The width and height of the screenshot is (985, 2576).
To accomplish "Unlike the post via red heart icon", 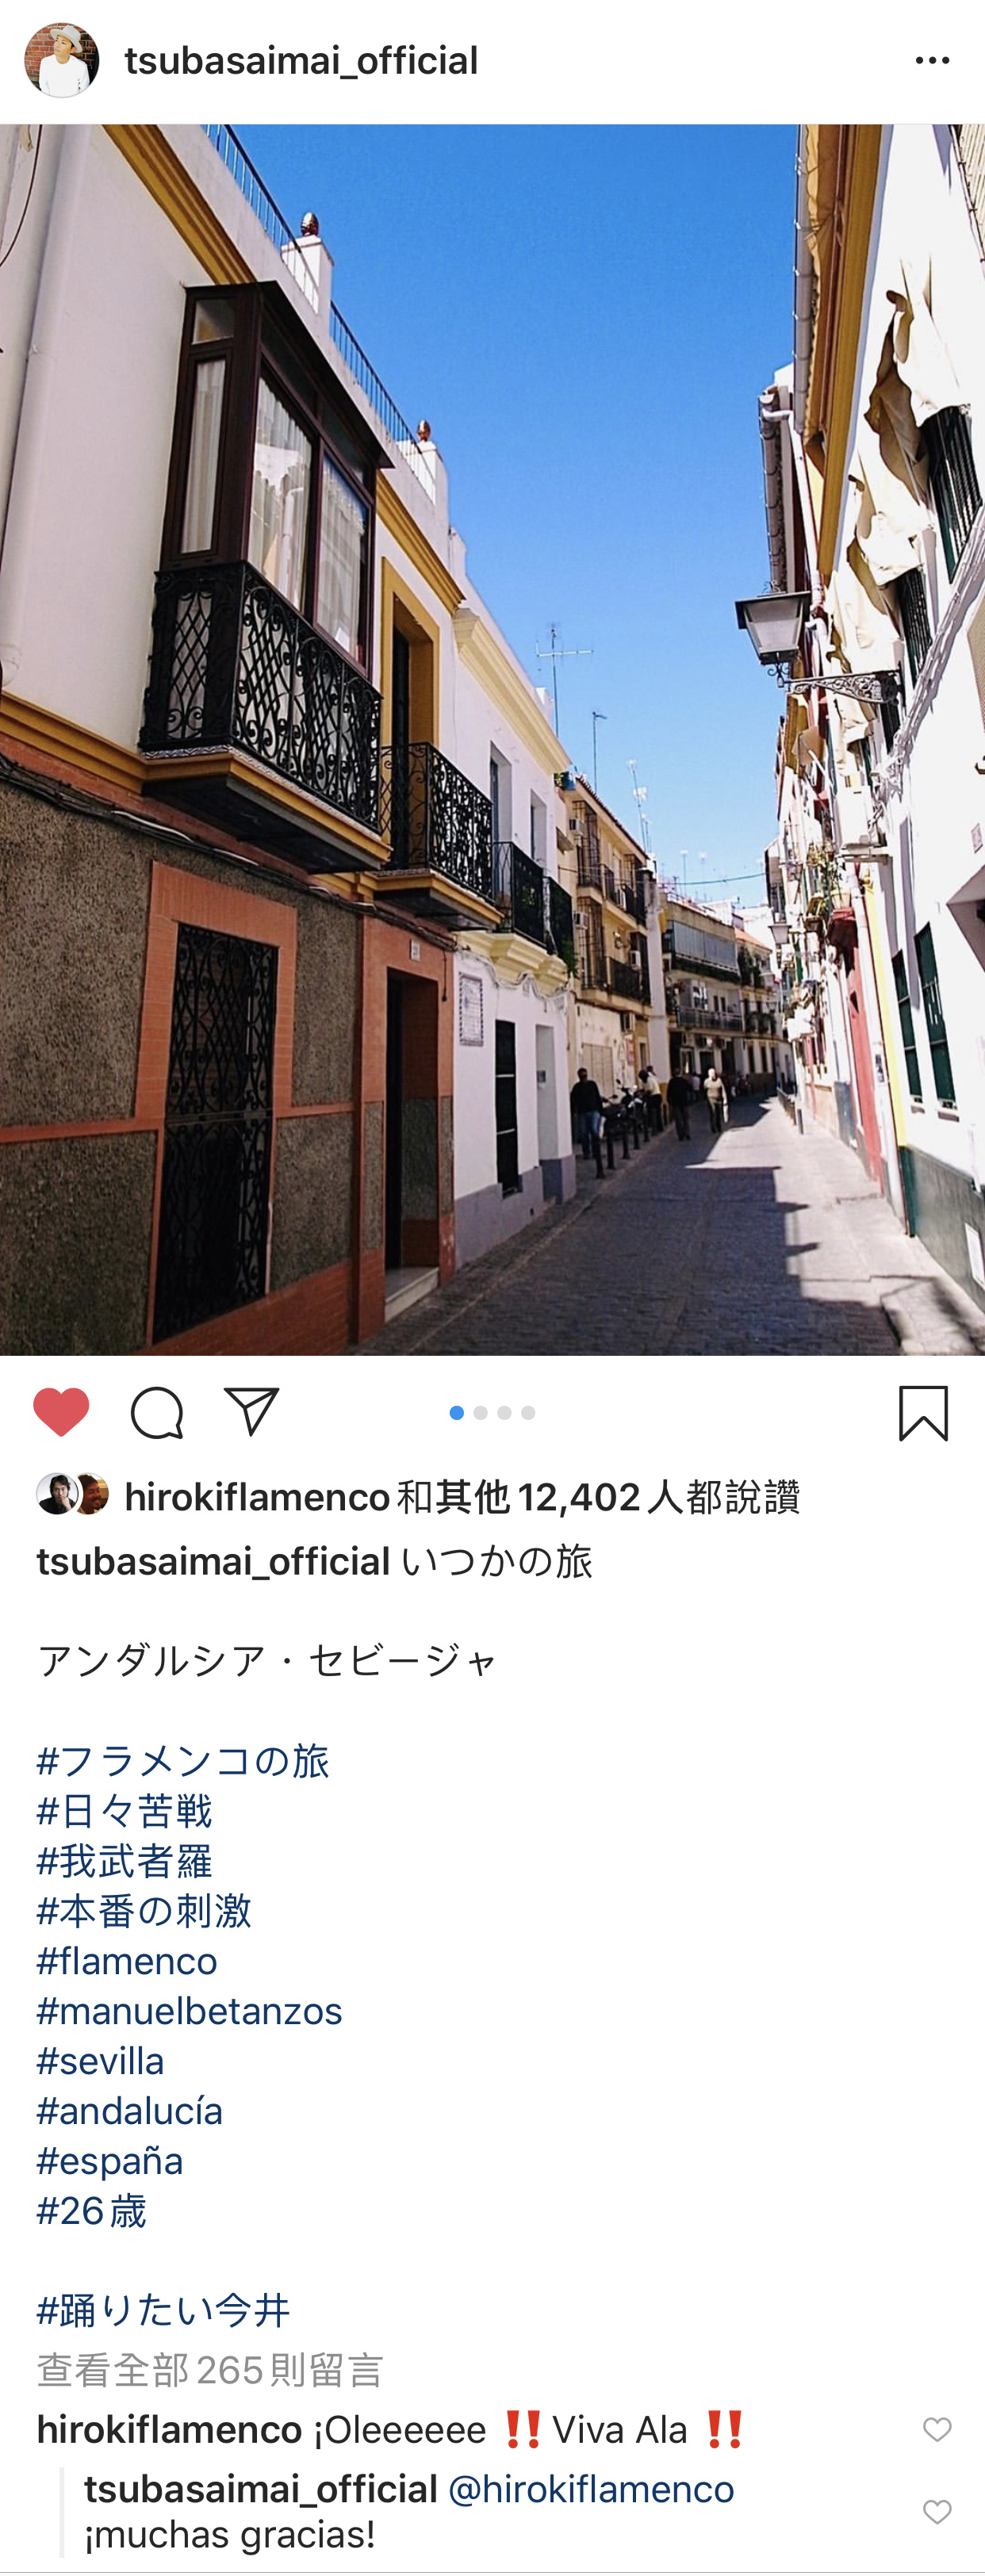I will [x=61, y=1413].
